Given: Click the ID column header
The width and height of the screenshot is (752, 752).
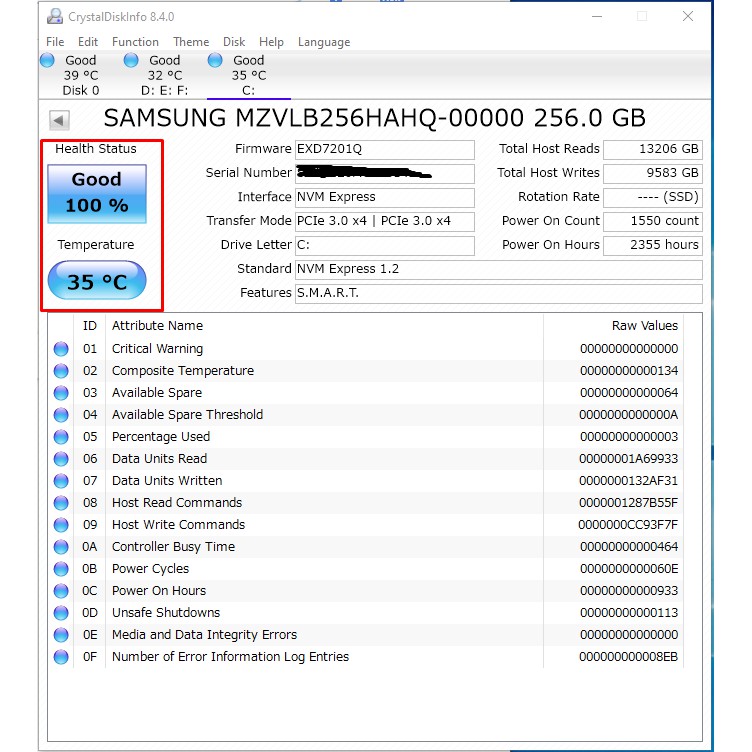Looking at the screenshot, I should (x=90, y=326).
